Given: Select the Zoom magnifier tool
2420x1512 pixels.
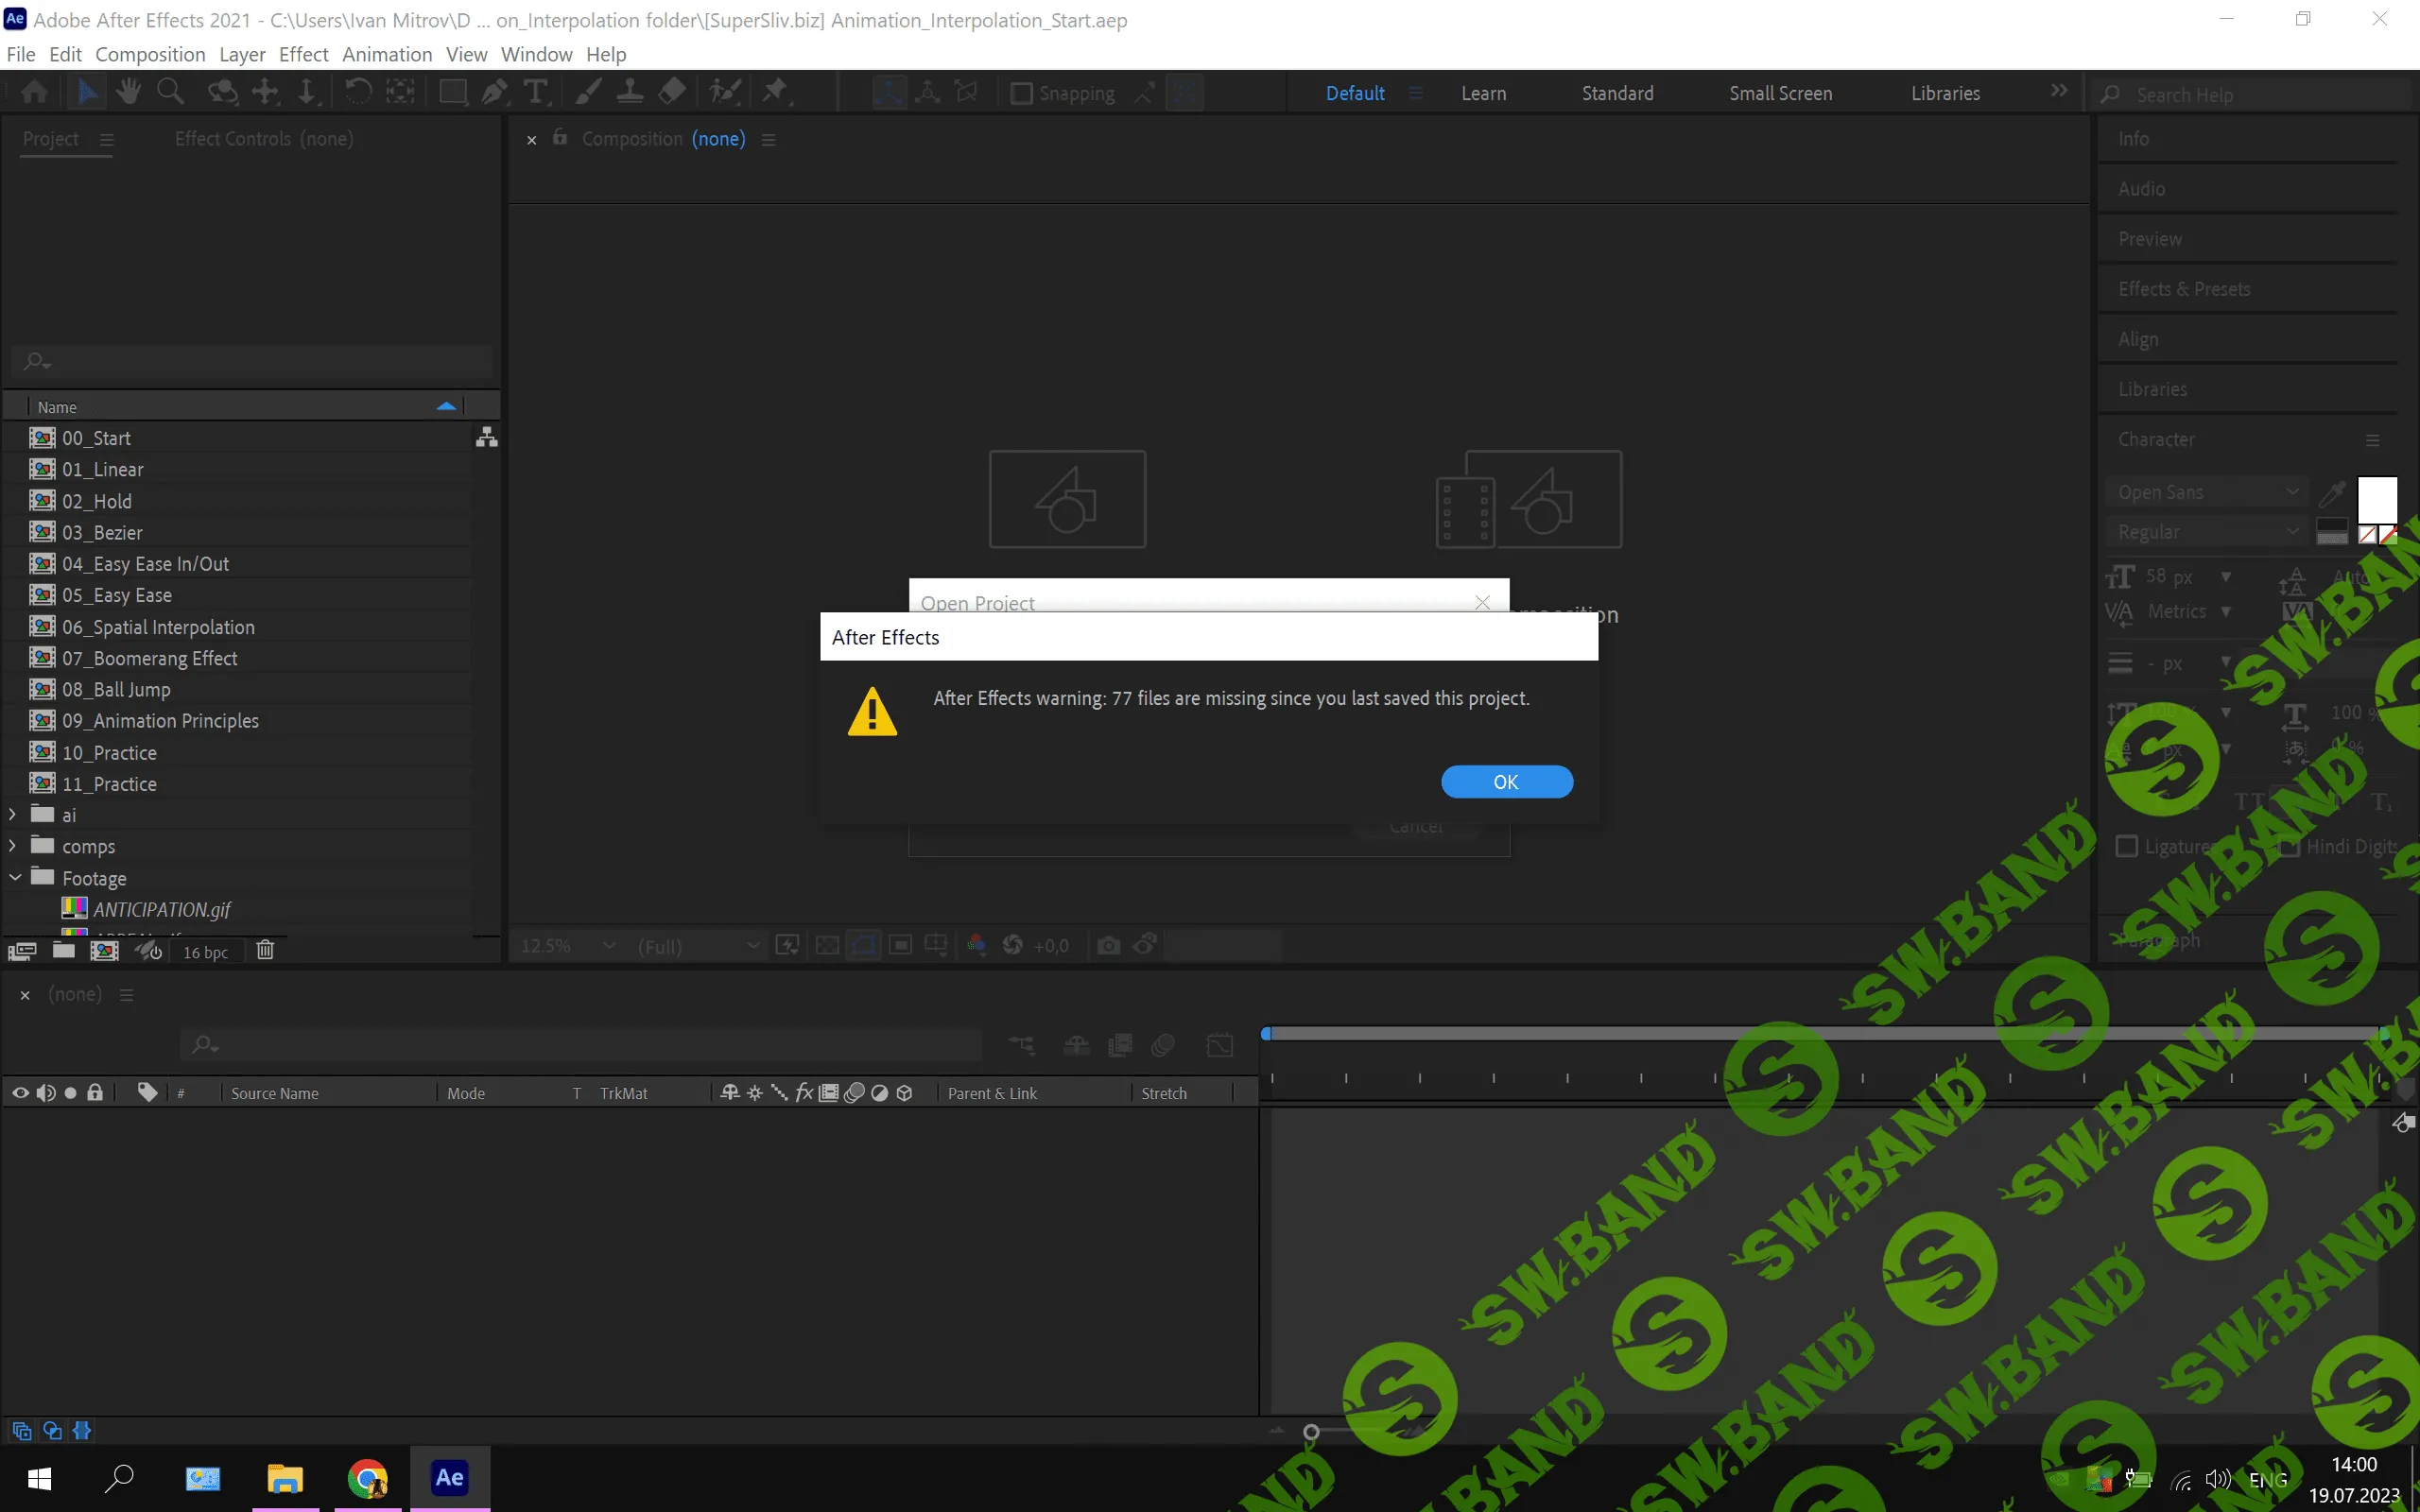Looking at the screenshot, I should [x=170, y=93].
